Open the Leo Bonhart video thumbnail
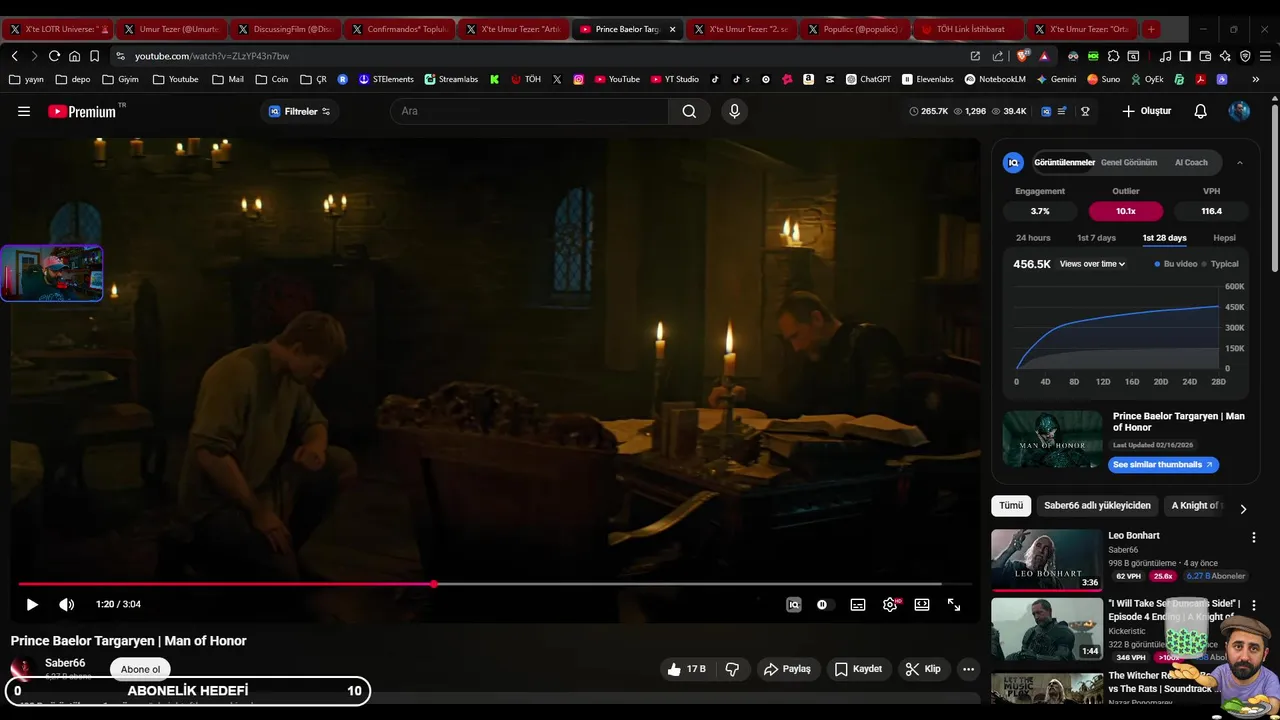 [1047, 560]
